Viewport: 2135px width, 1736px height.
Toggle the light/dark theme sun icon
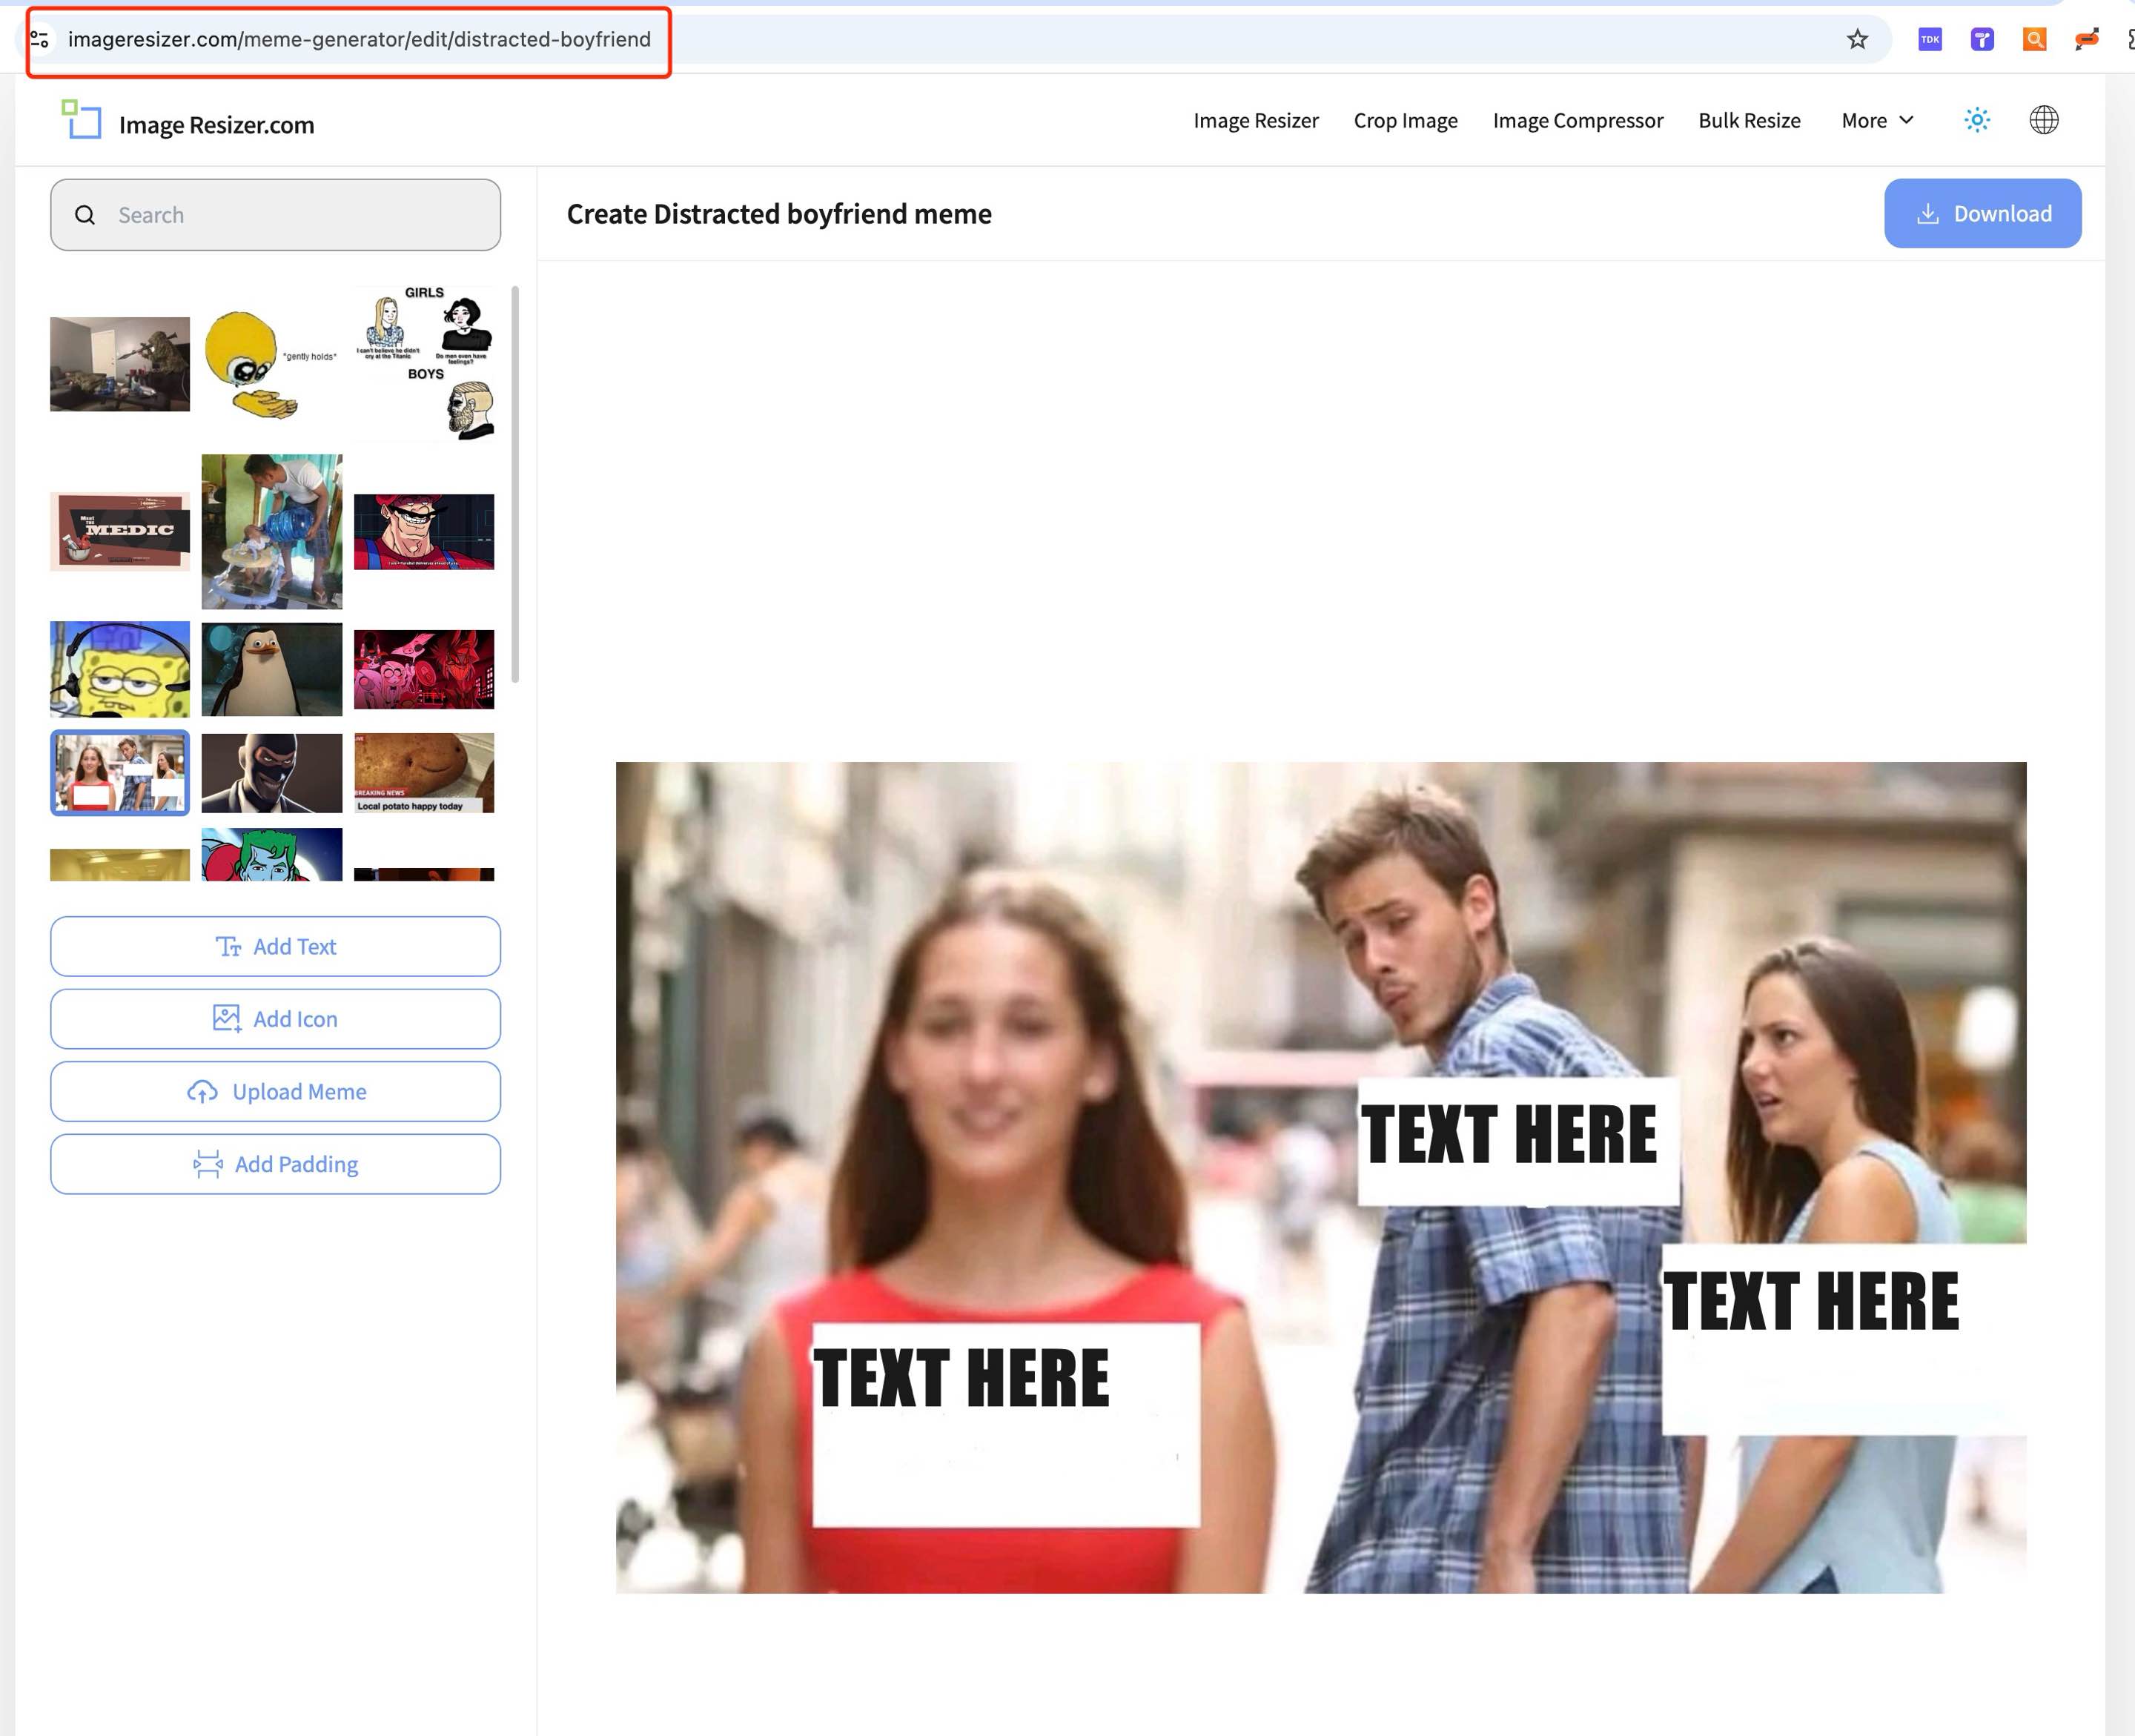(x=1977, y=120)
